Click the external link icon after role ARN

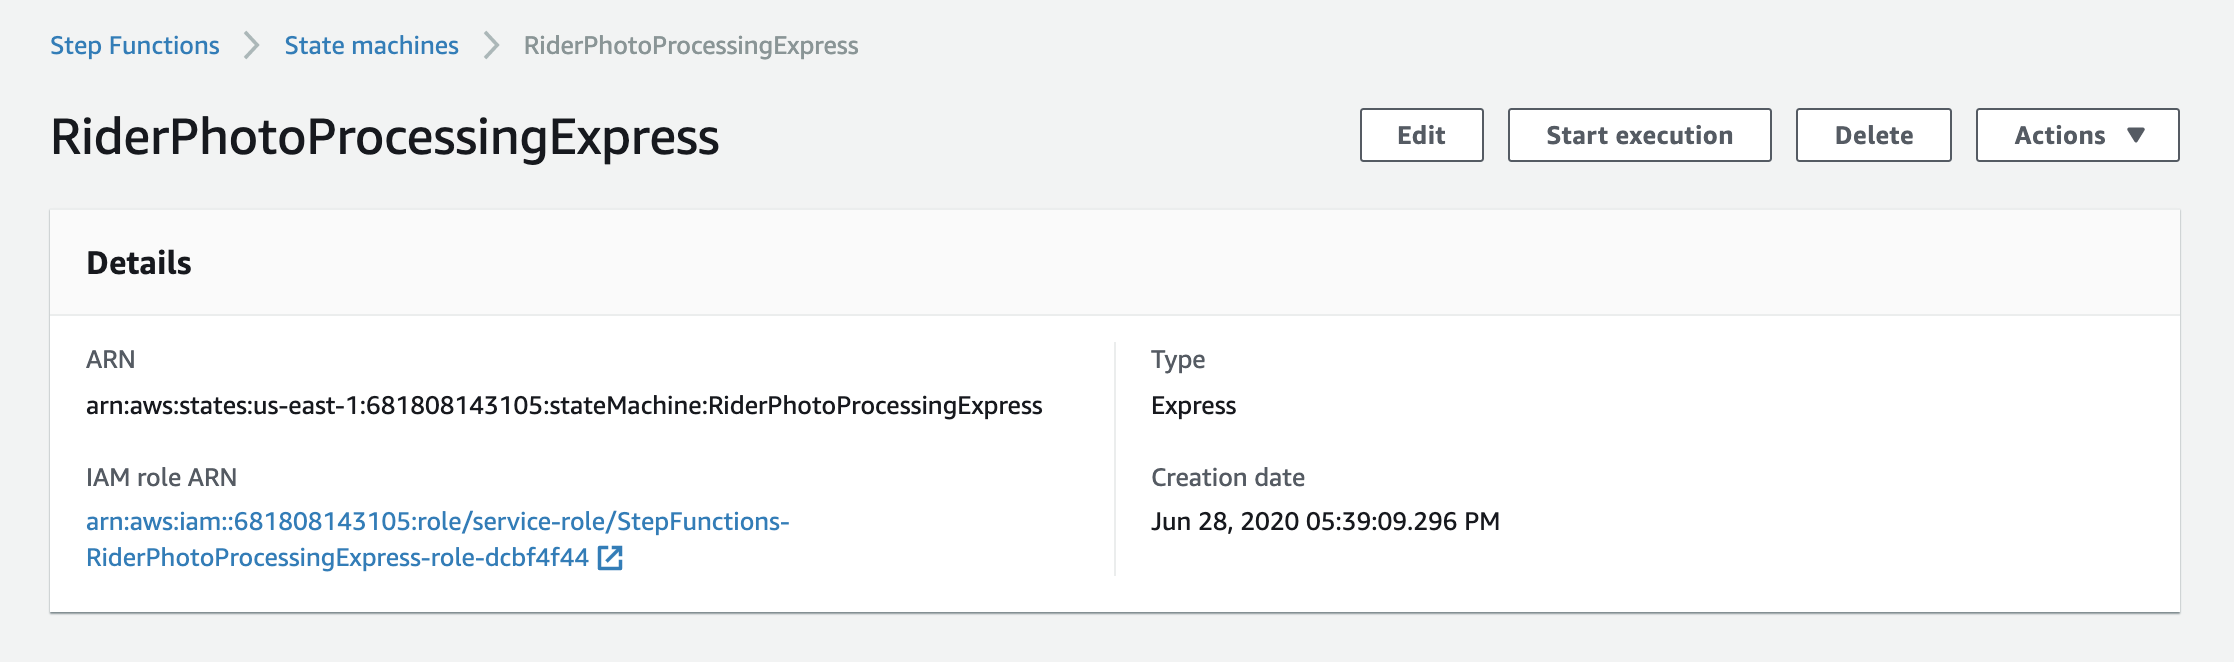610,558
